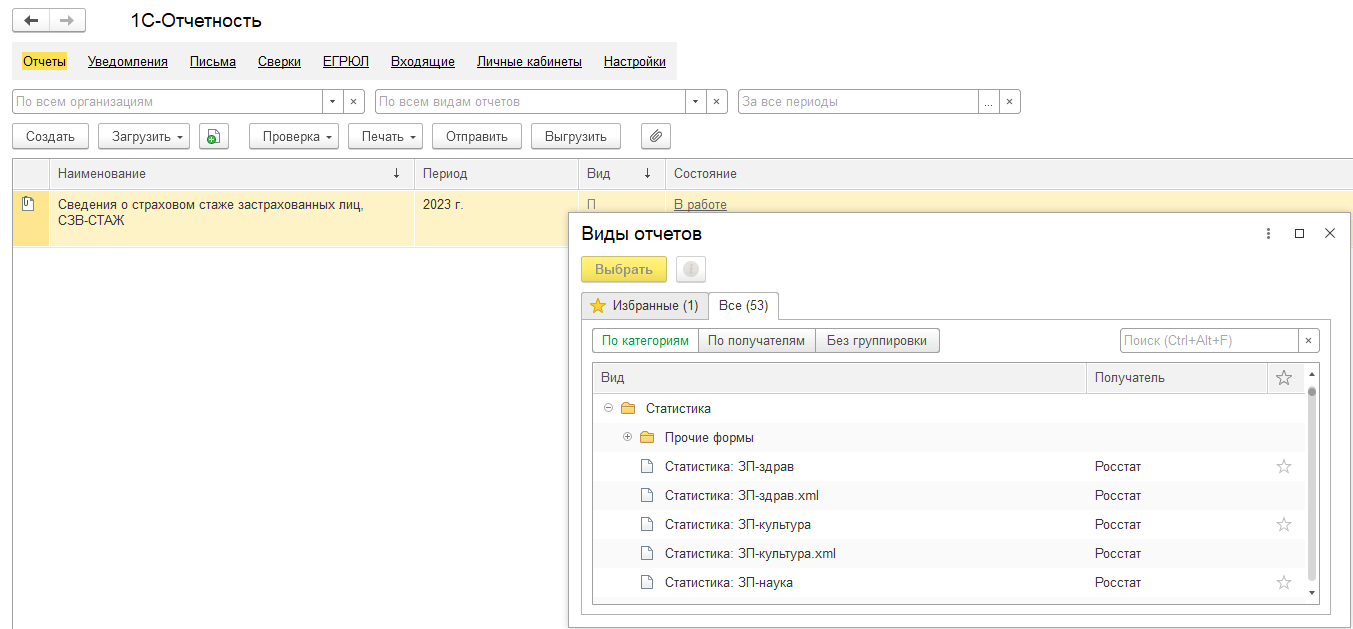Open the organizations dropdown arrow
1353x629 pixels.
tap(333, 102)
